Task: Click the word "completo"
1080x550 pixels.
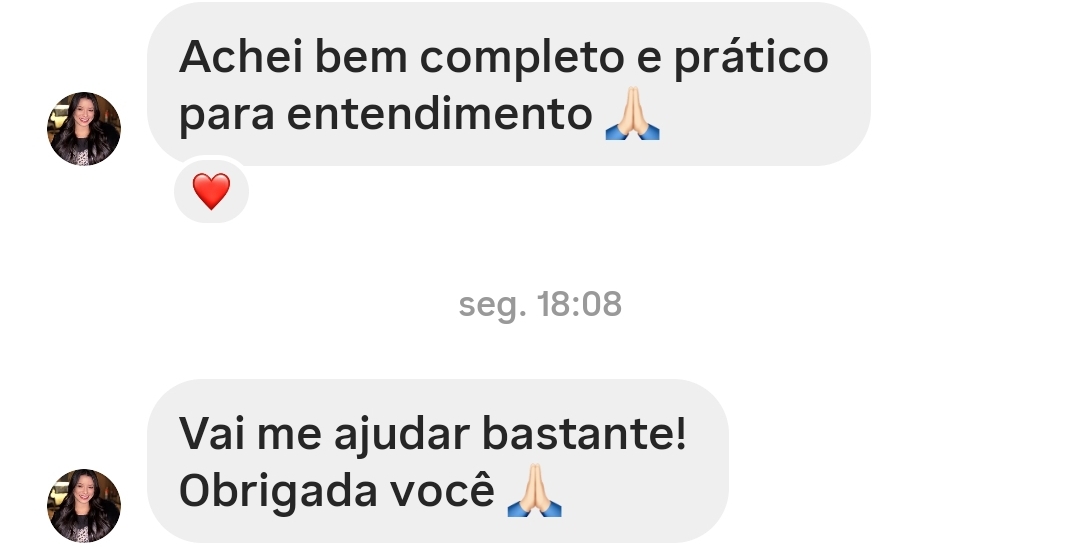Action: coord(522,59)
